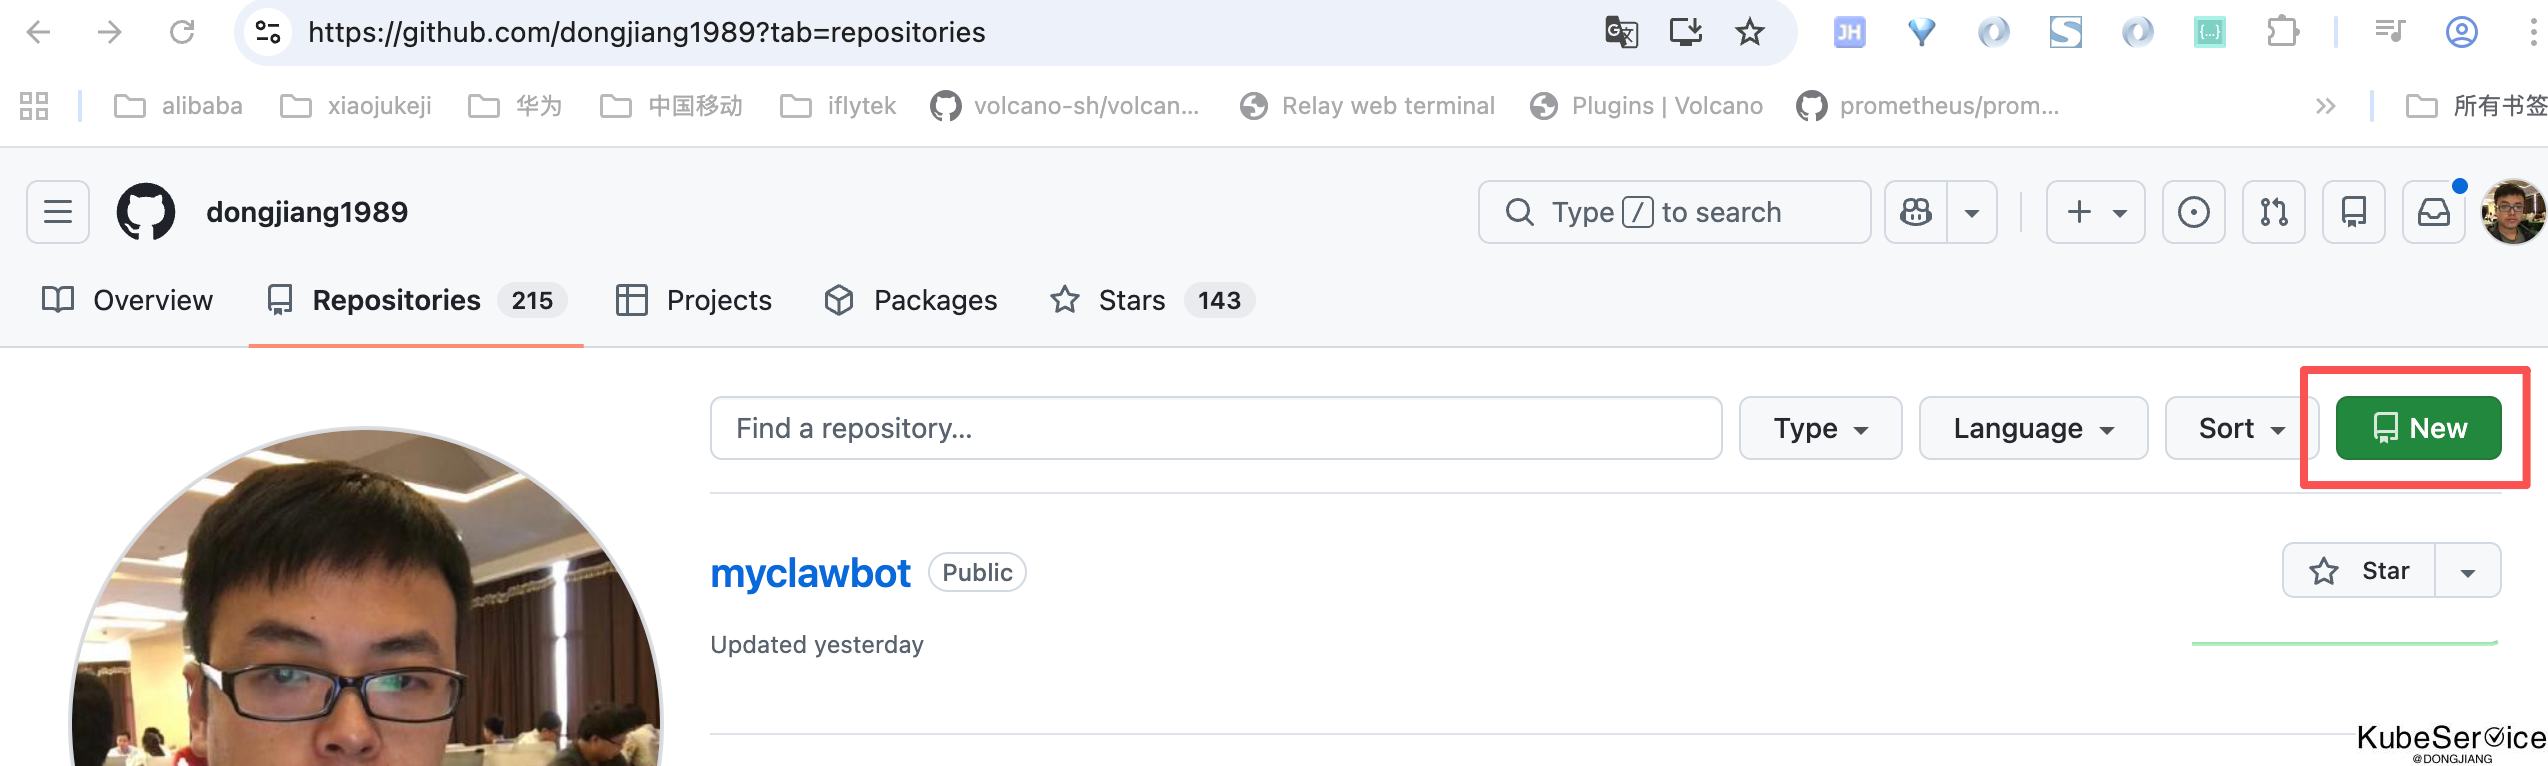Expand the star lists dropdown arrow
This screenshot has width=2548, height=766.
2467,571
